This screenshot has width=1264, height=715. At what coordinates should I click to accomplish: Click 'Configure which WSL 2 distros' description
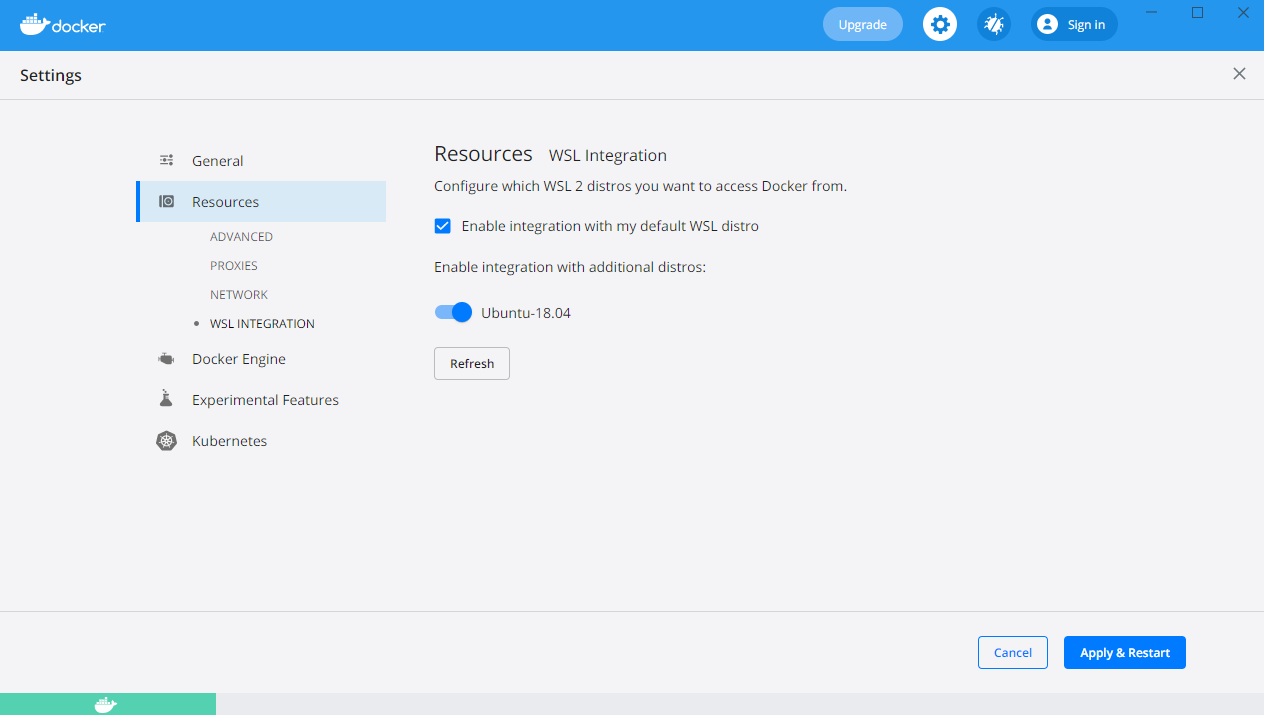point(640,186)
